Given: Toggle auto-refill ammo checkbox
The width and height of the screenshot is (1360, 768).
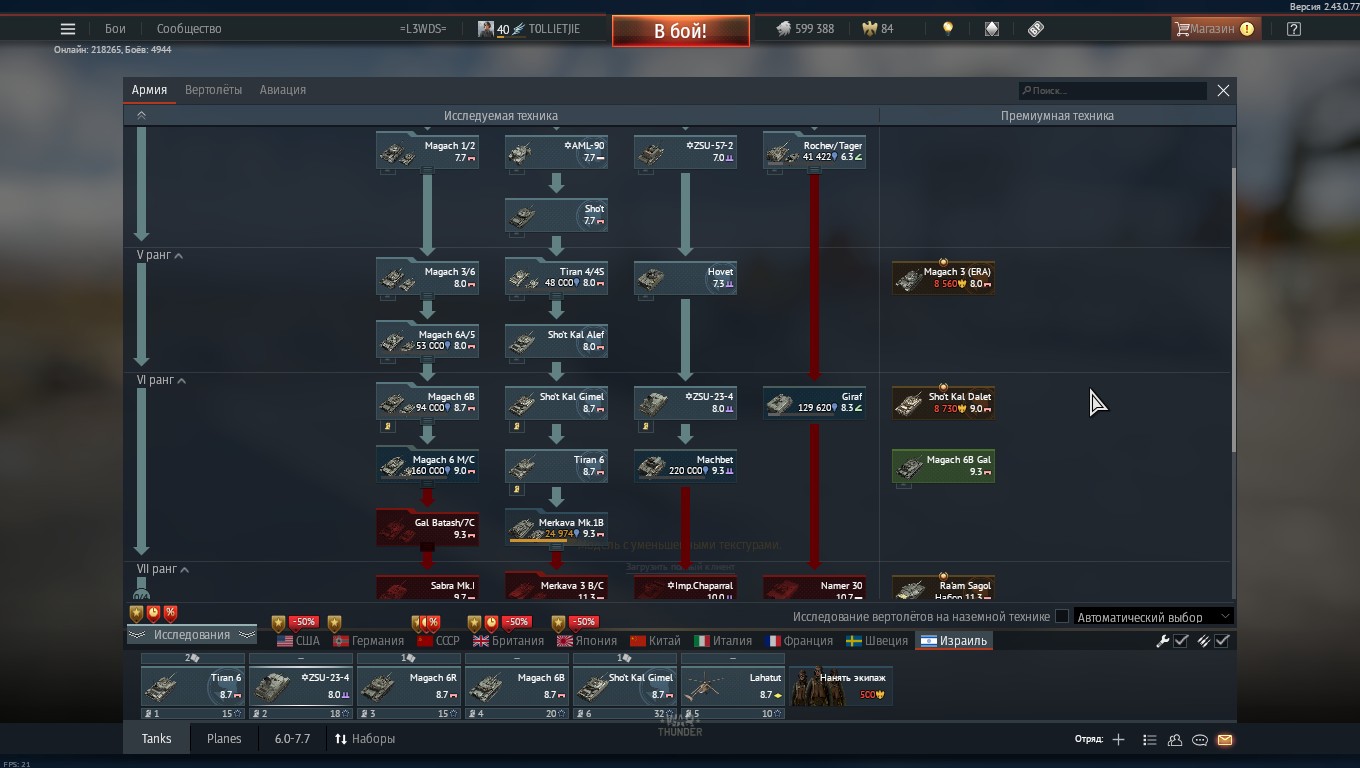Looking at the screenshot, I should tap(1222, 641).
